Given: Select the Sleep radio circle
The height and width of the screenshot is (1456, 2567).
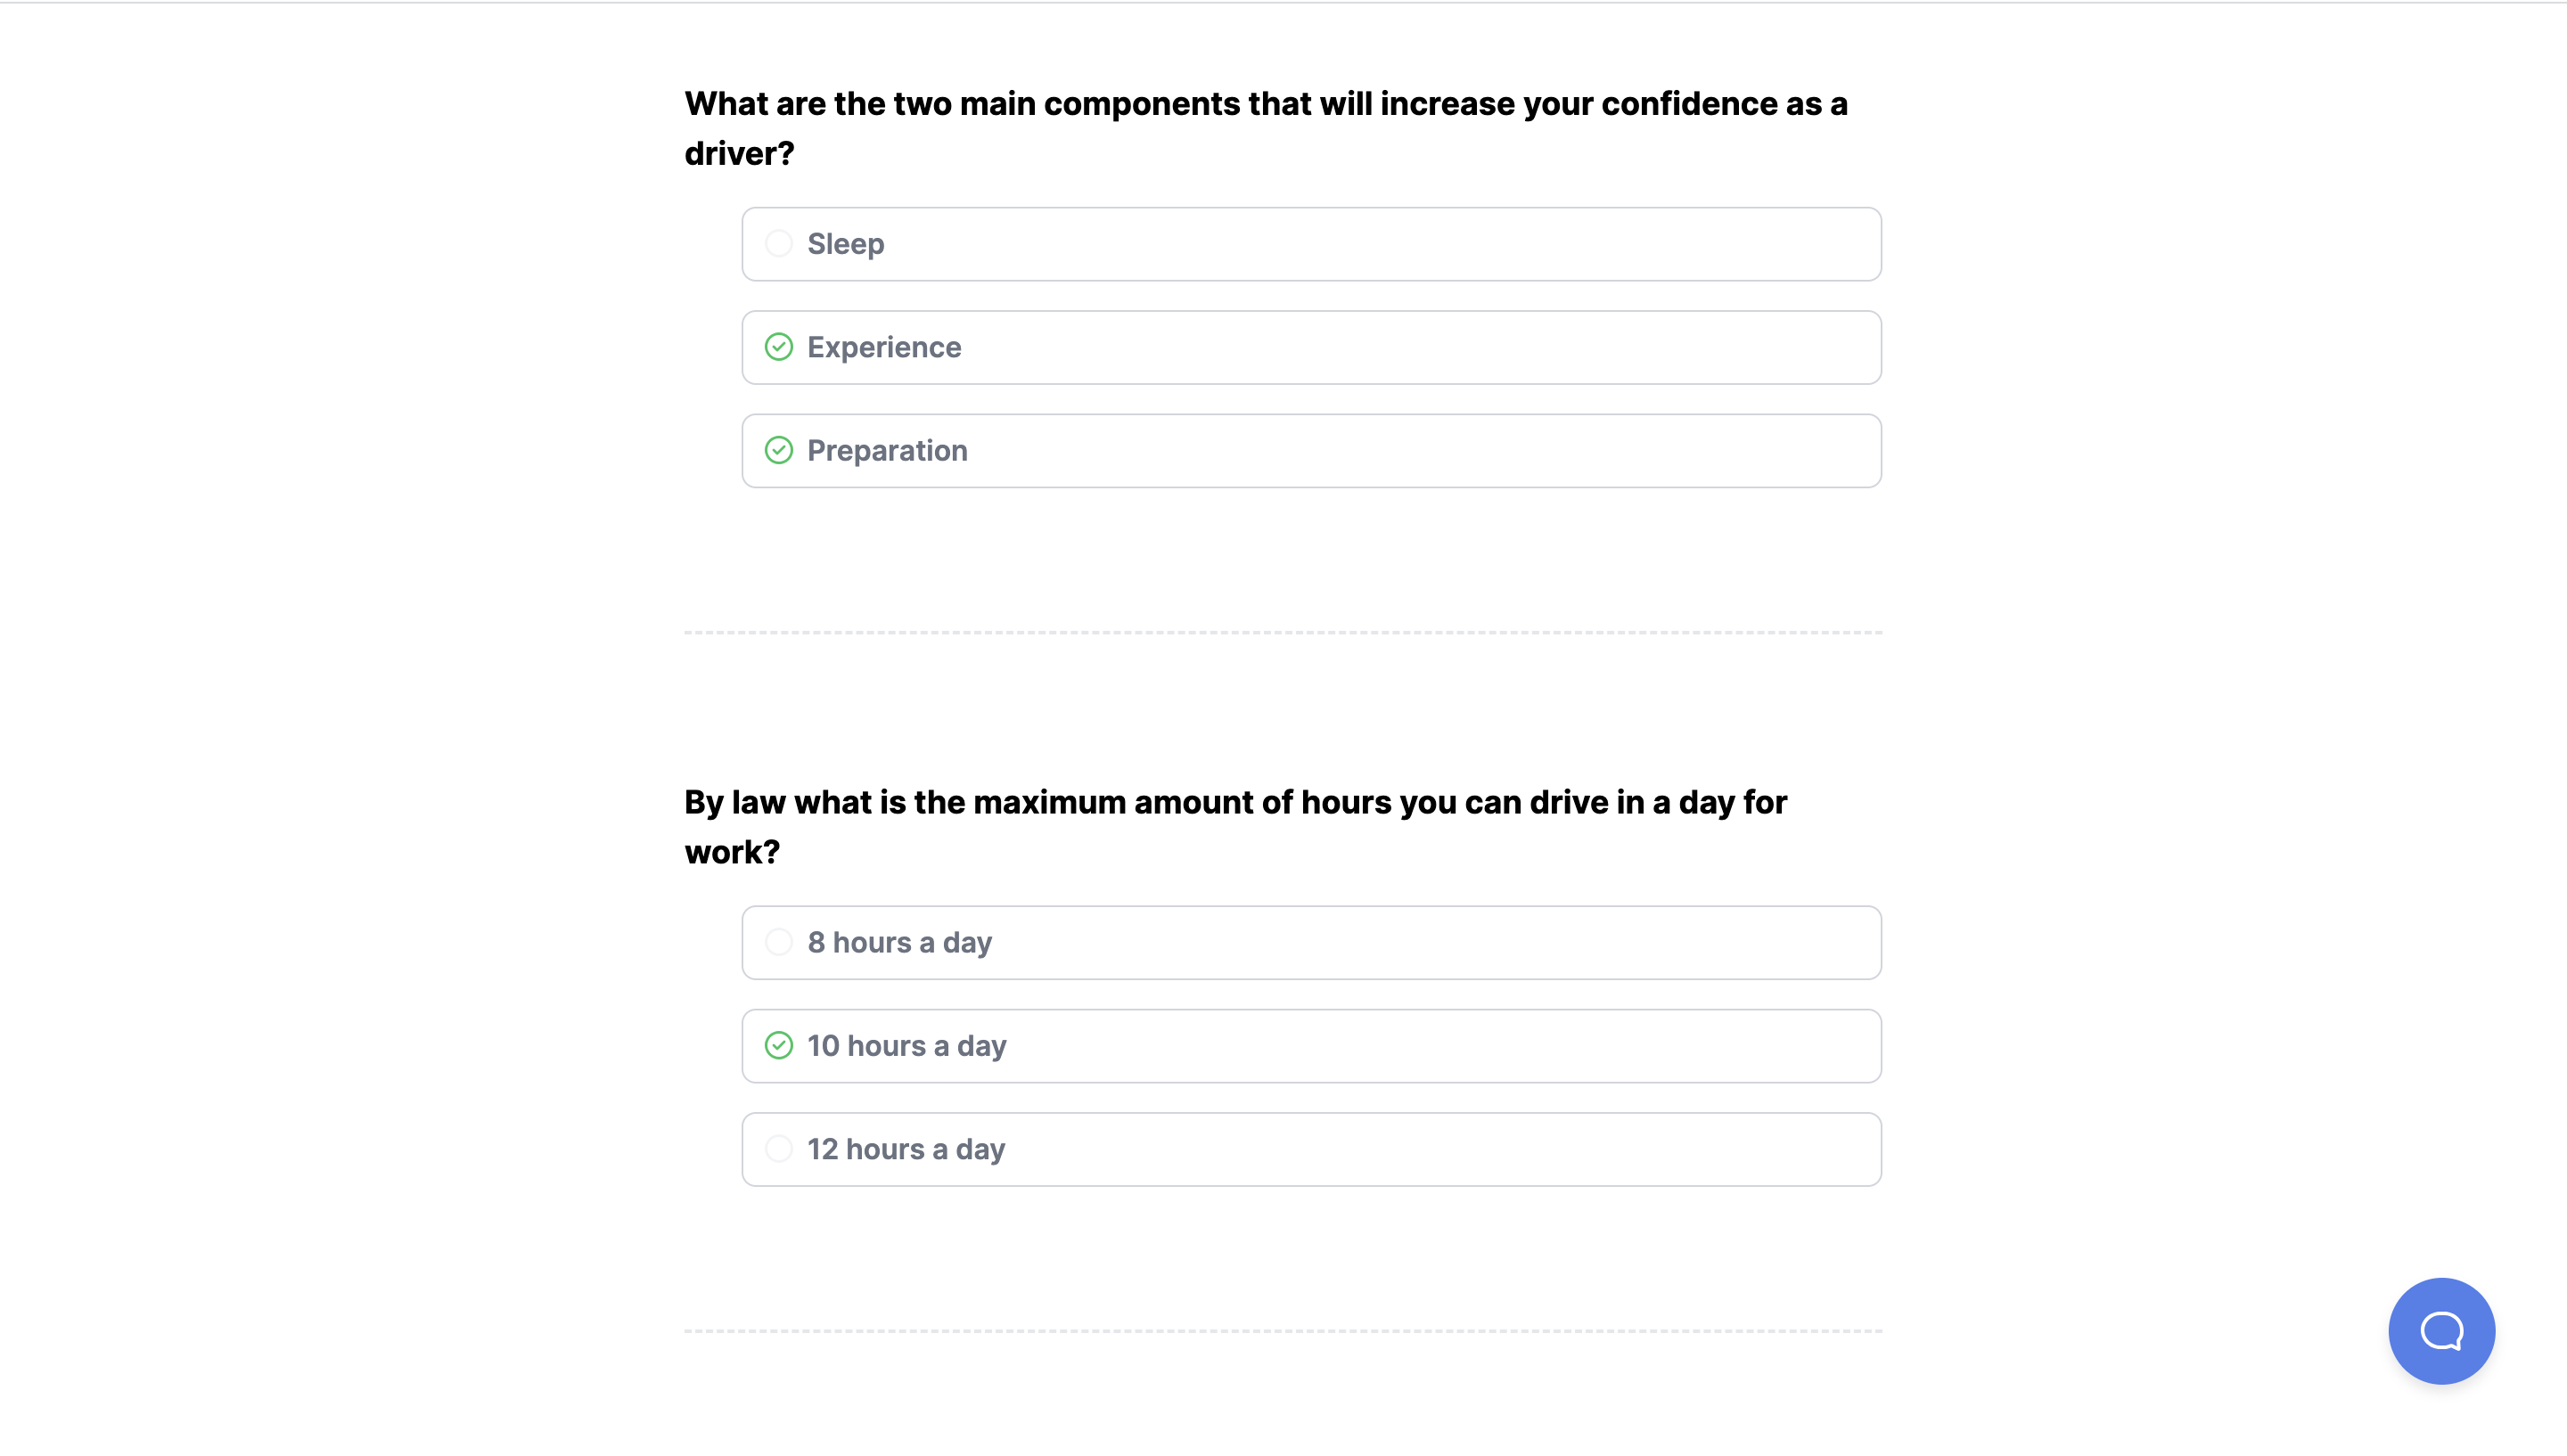Looking at the screenshot, I should click(x=778, y=244).
